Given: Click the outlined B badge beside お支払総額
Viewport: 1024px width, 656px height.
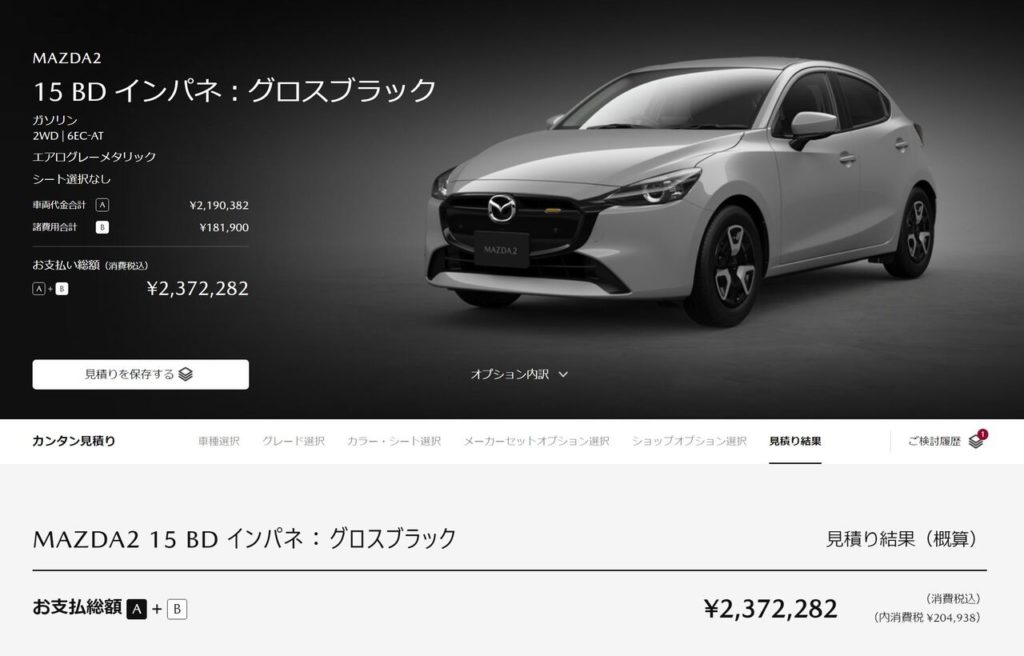Looking at the screenshot, I should [x=177, y=609].
